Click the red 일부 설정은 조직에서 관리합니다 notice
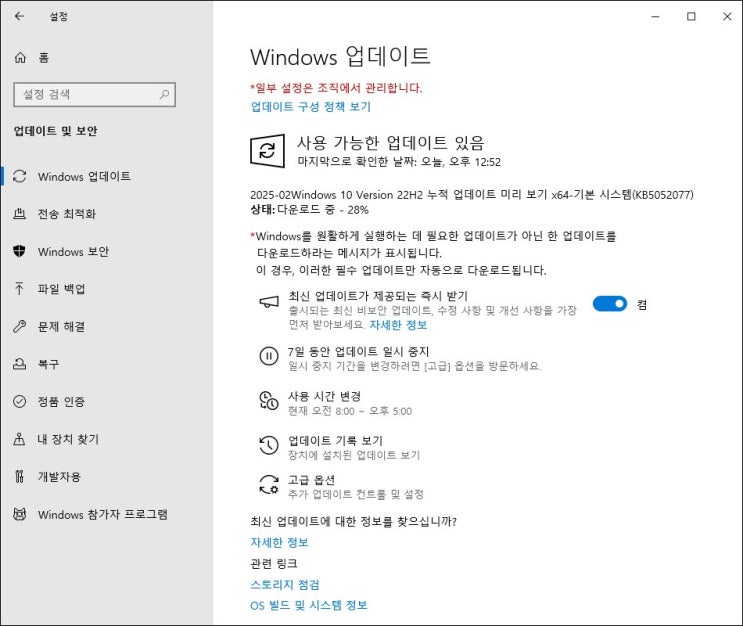This screenshot has width=743, height=626. [x=336, y=88]
